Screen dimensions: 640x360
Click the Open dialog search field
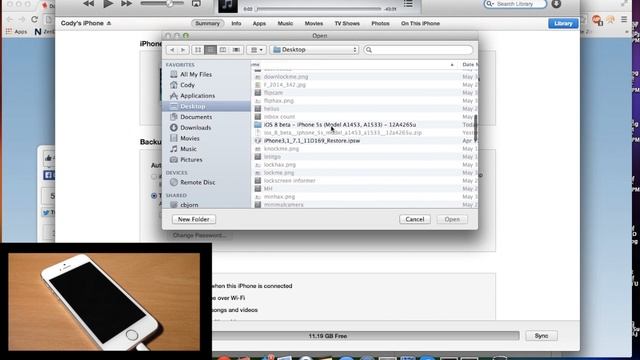(x=418, y=50)
